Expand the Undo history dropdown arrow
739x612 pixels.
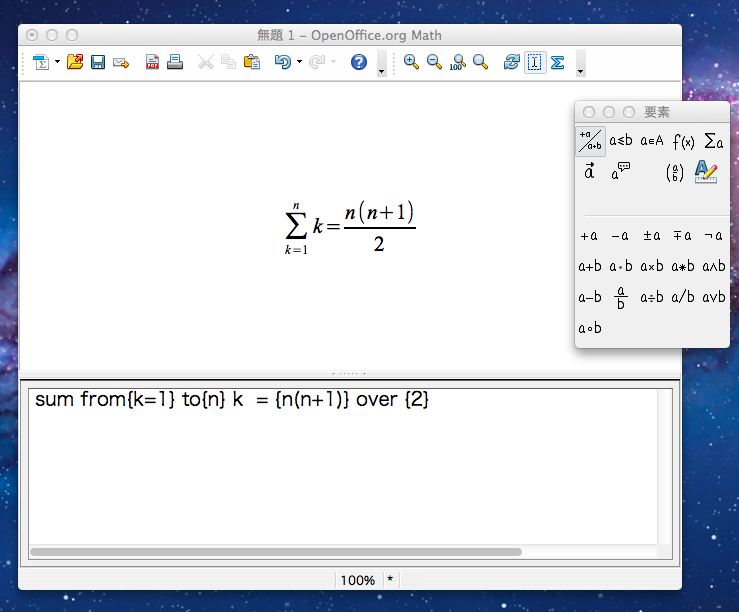[299, 62]
